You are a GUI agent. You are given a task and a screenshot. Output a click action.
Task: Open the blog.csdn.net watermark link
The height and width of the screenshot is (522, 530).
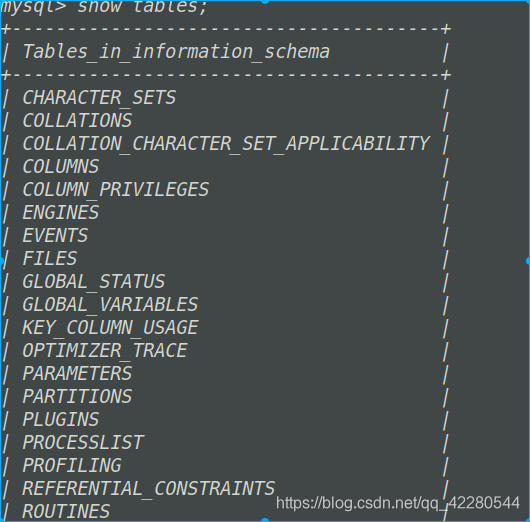pyautogui.click(x=398, y=503)
